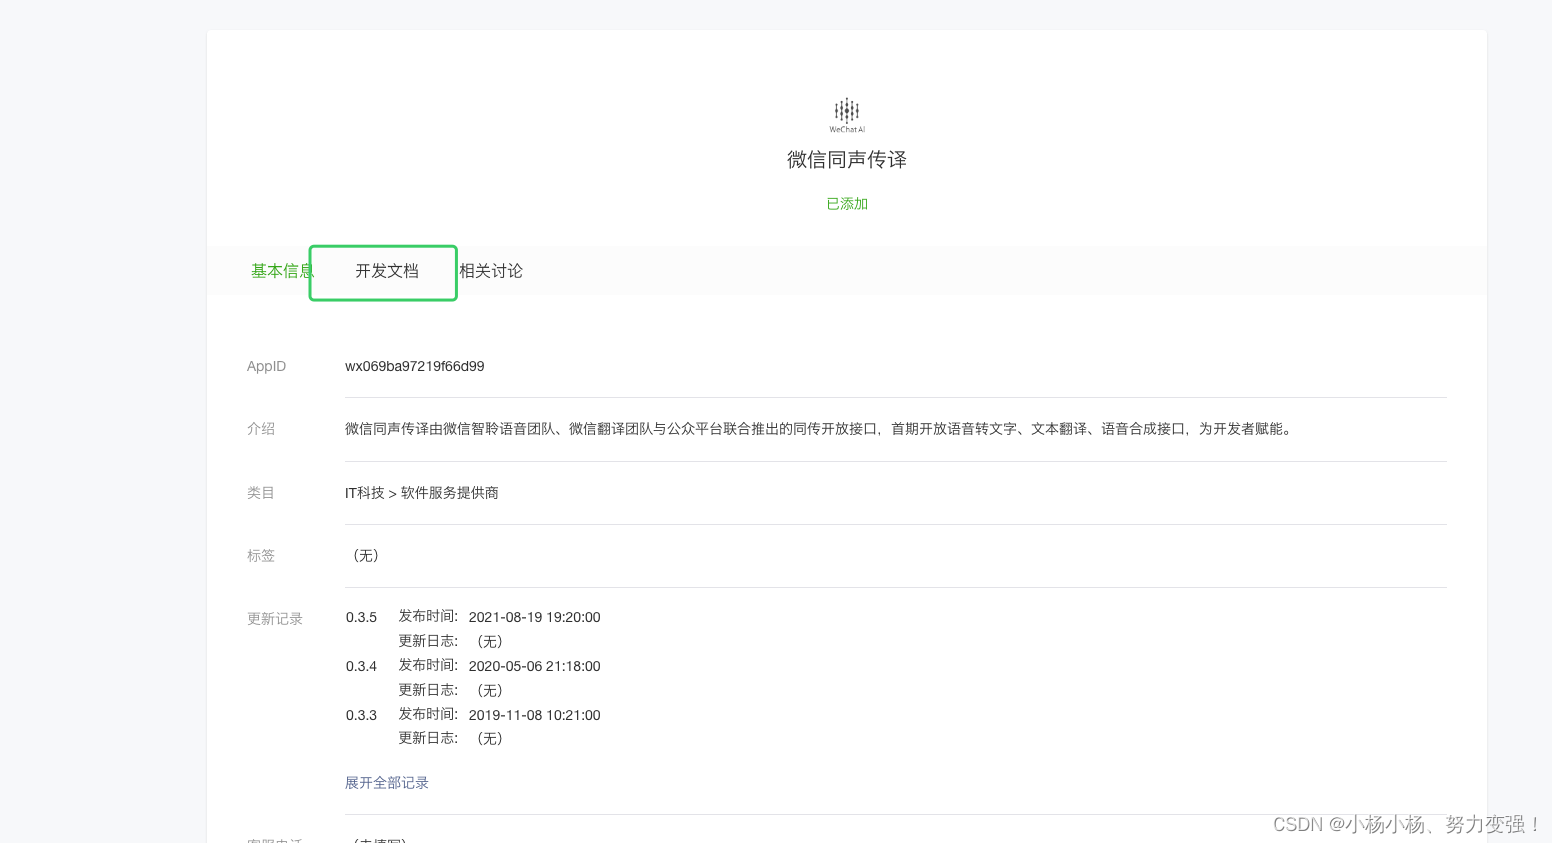Switch to the 基本信息 tab
Screen dimensions: 1552x843
coord(282,271)
